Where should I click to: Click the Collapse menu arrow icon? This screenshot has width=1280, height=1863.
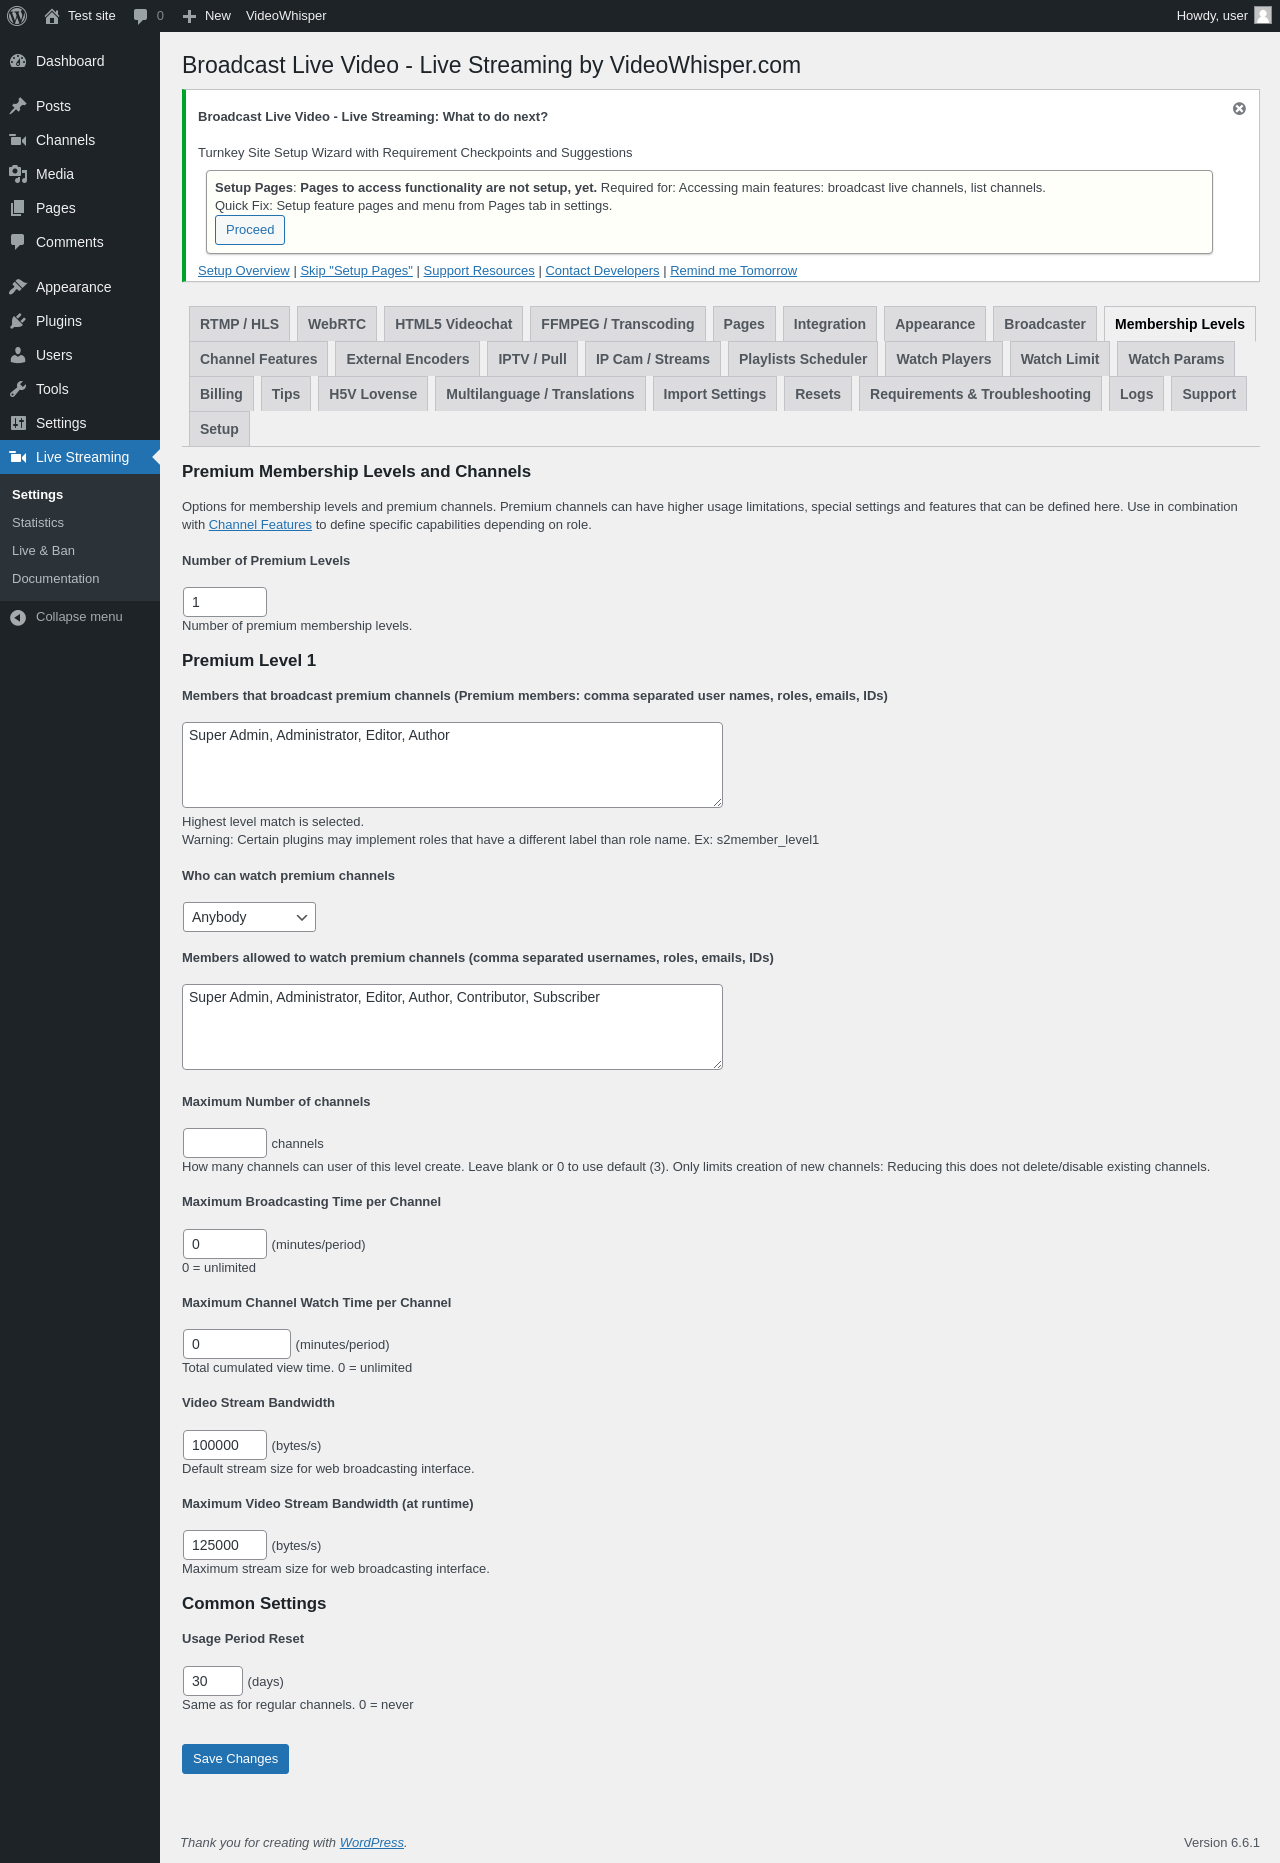click(x=18, y=617)
